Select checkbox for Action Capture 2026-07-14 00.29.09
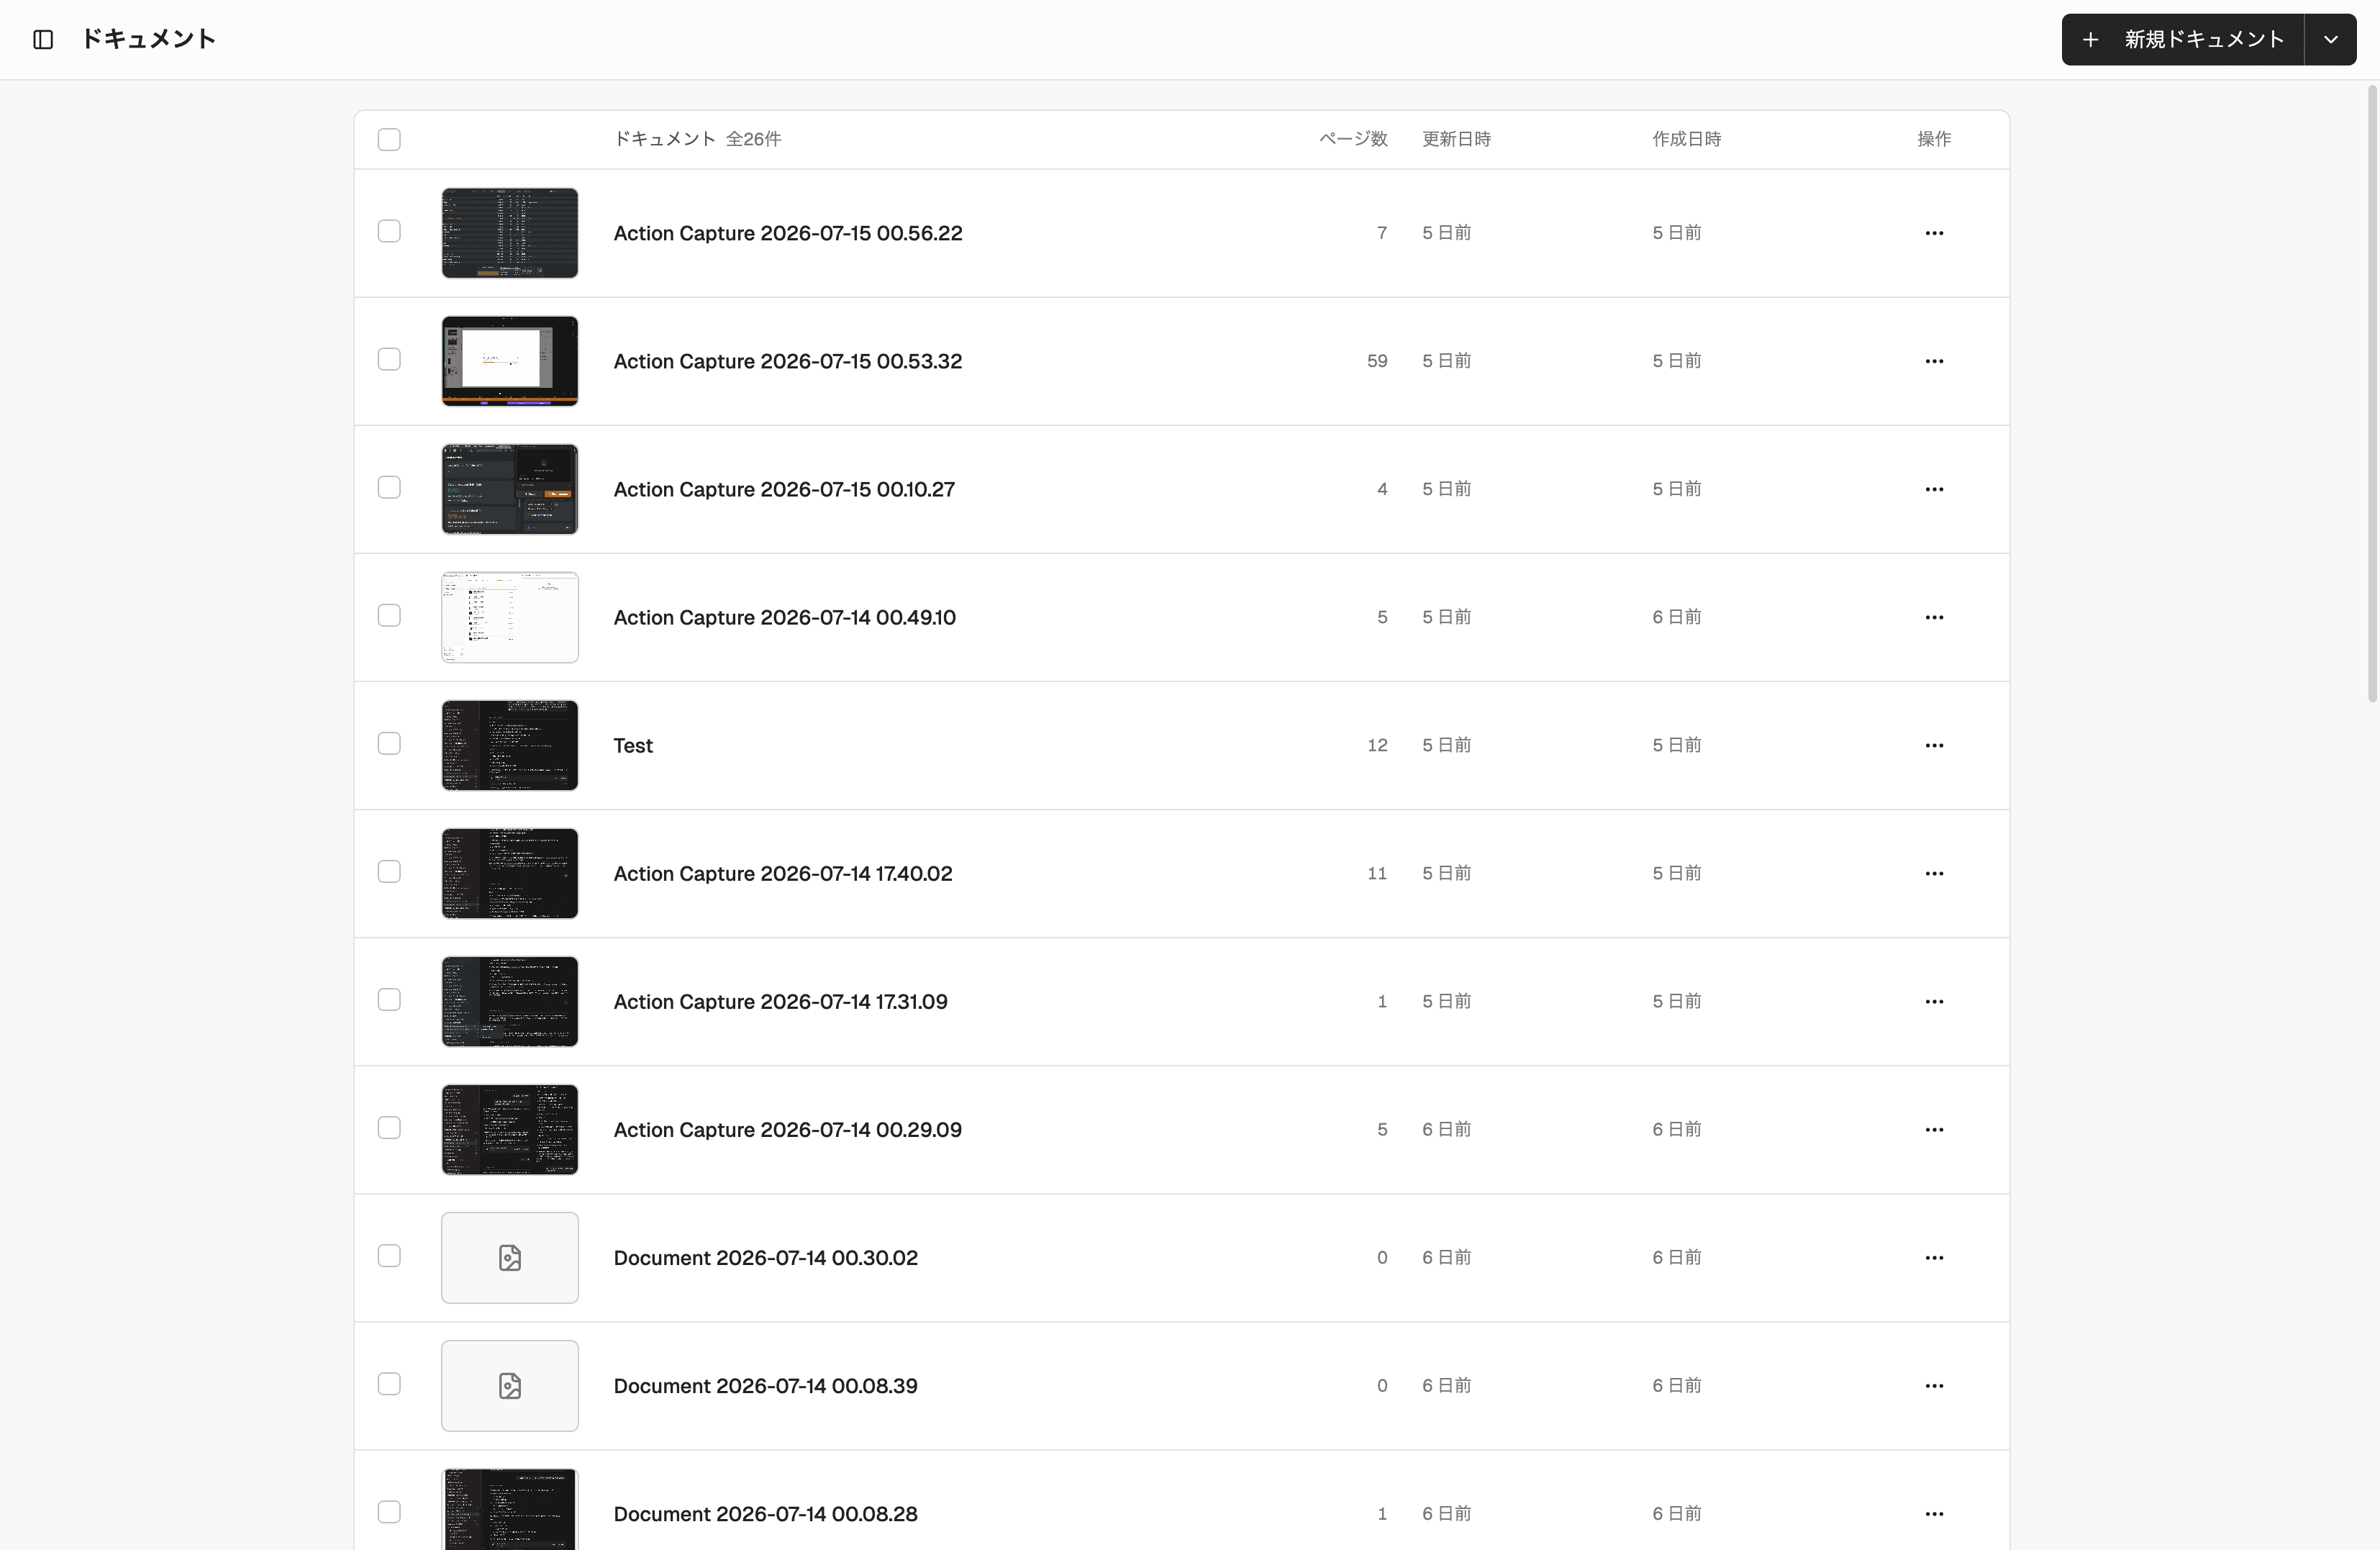The height and width of the screenshot is (1550, 2380). [389, 1128]
